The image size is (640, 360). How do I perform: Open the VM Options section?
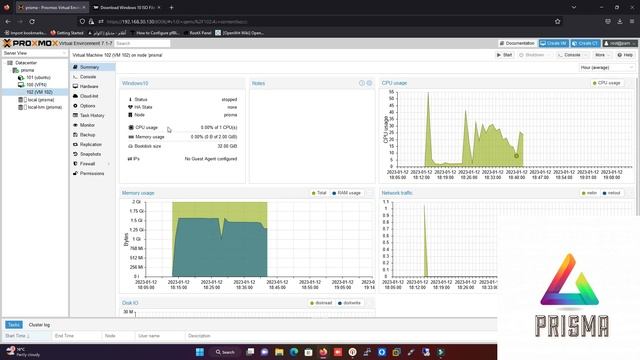(93, 106)
